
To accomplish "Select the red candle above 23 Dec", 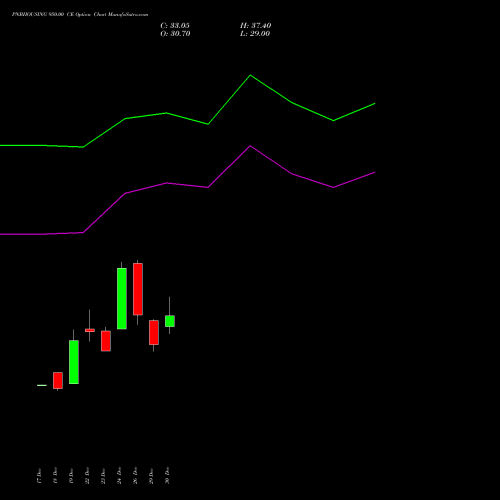I will point(106,341).
